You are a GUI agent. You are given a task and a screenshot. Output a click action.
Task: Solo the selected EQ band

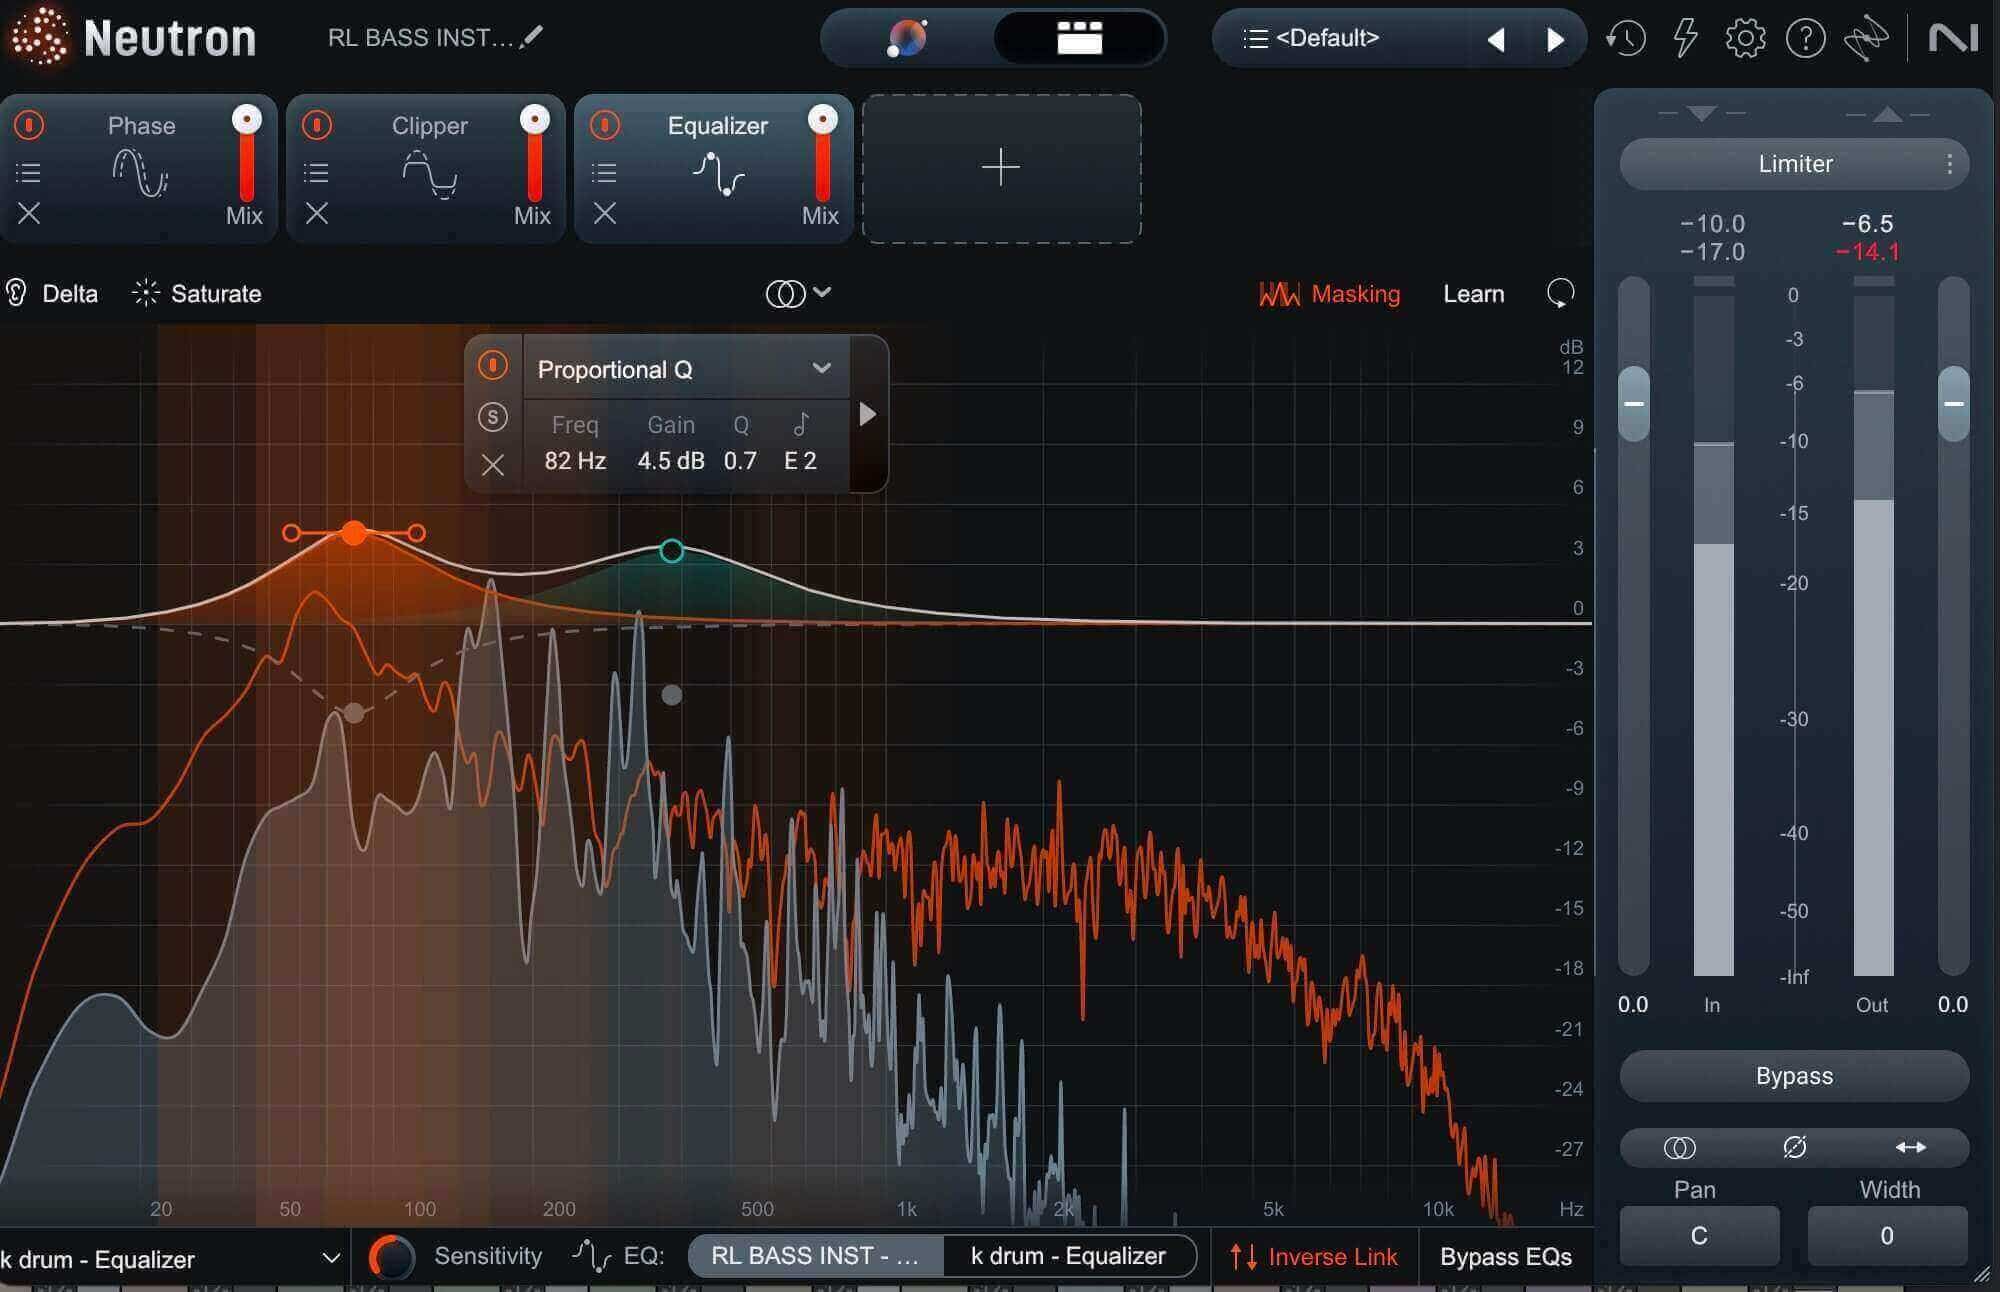492,416
